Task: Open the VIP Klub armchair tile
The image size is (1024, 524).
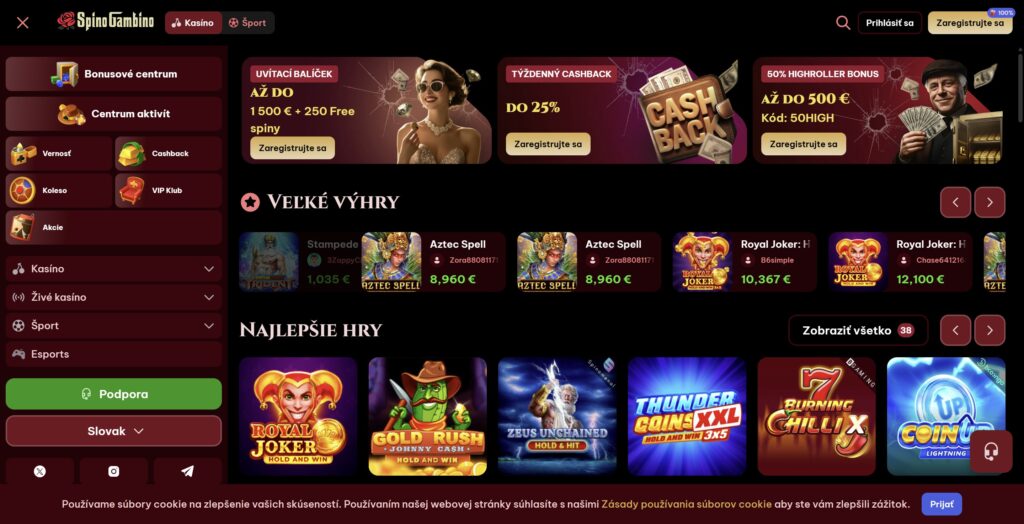Action: pos(168,191)
